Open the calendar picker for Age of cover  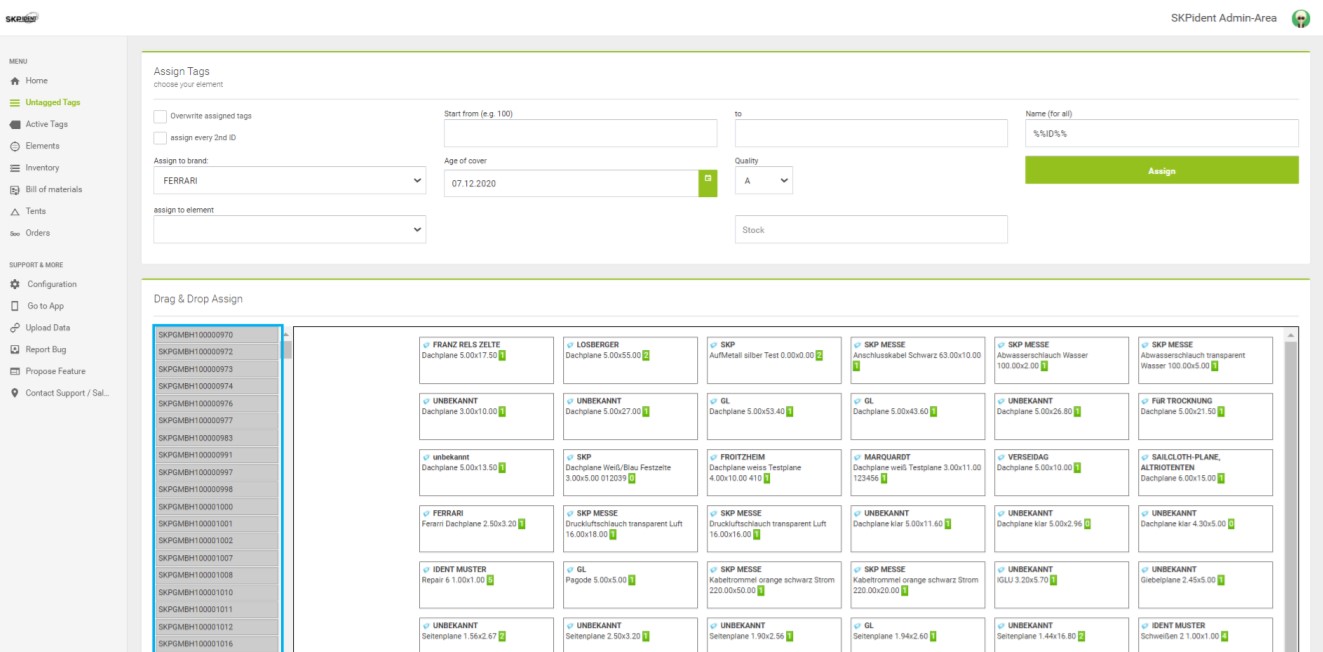pyautogui.click(x=708, y=183)
